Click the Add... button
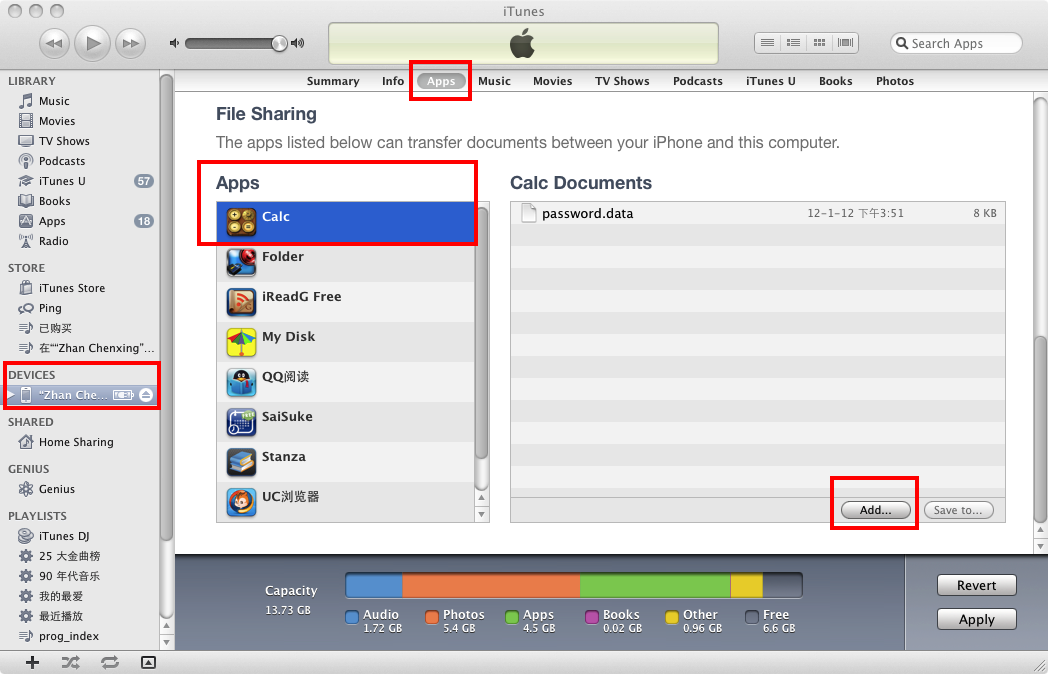This screenshot has width=1048, height=674. tap(876, 510)
